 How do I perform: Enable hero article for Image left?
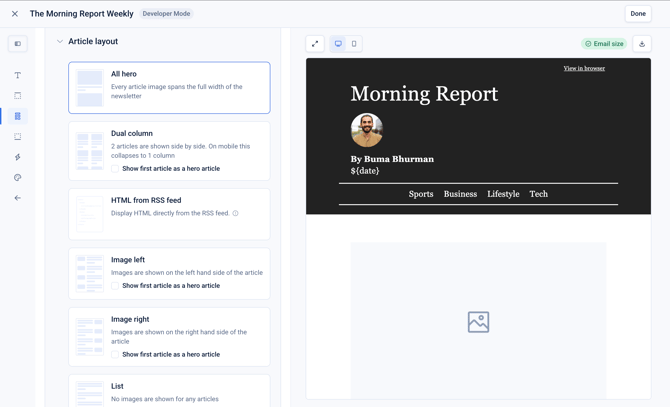click(x=115, y=286)
